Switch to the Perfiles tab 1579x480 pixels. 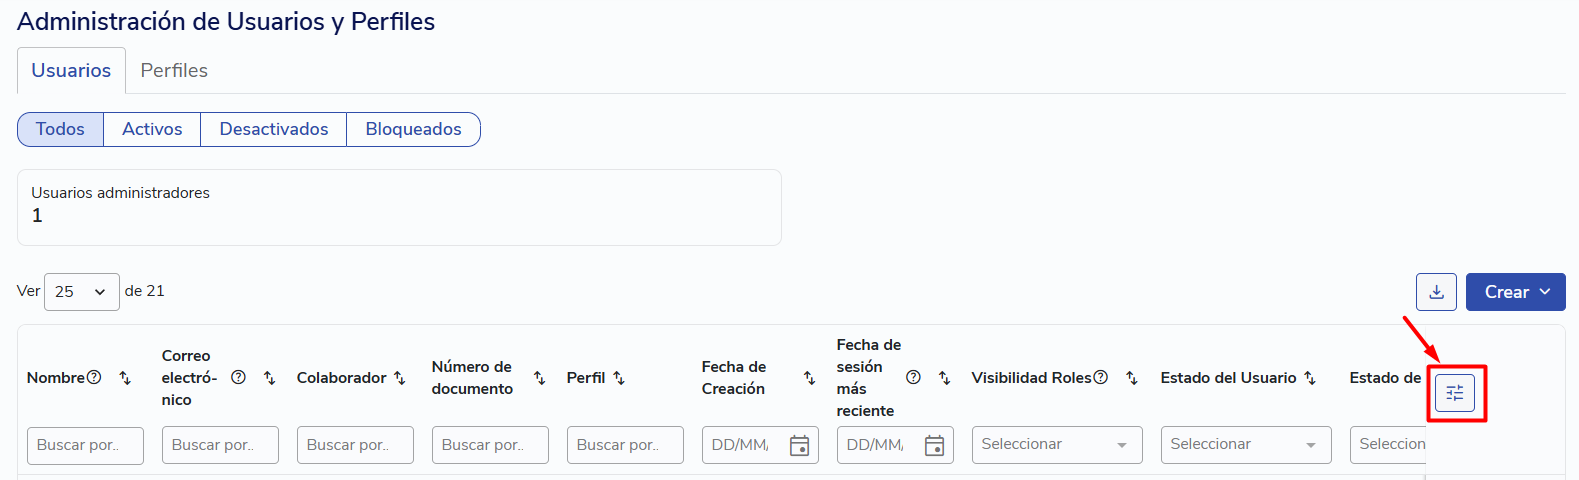tap(174, 70)
